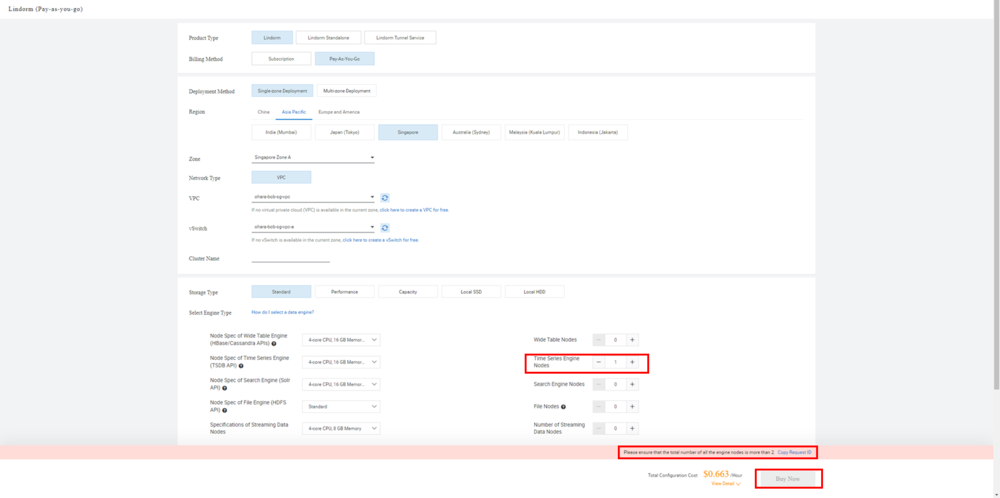Select Single-zone Deployment
The height and width of the screenshot is (498, 1000).
click(x=283, y=91)
